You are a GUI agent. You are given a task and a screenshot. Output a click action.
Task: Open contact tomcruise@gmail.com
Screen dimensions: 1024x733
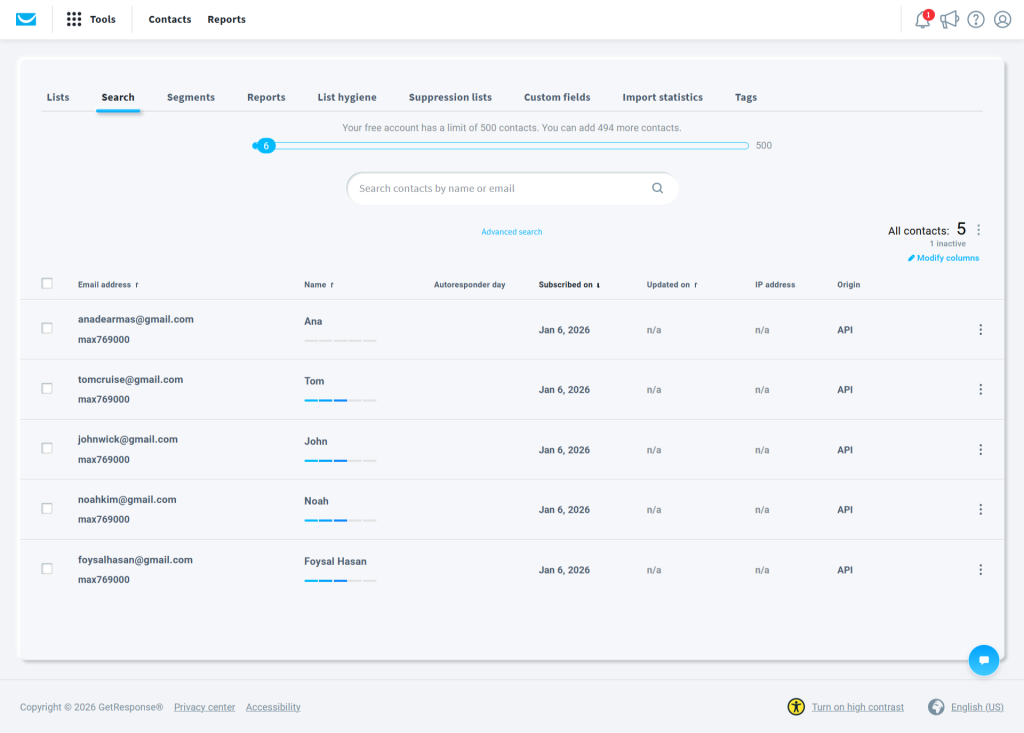pyautogui.click(x=130, y=380)
